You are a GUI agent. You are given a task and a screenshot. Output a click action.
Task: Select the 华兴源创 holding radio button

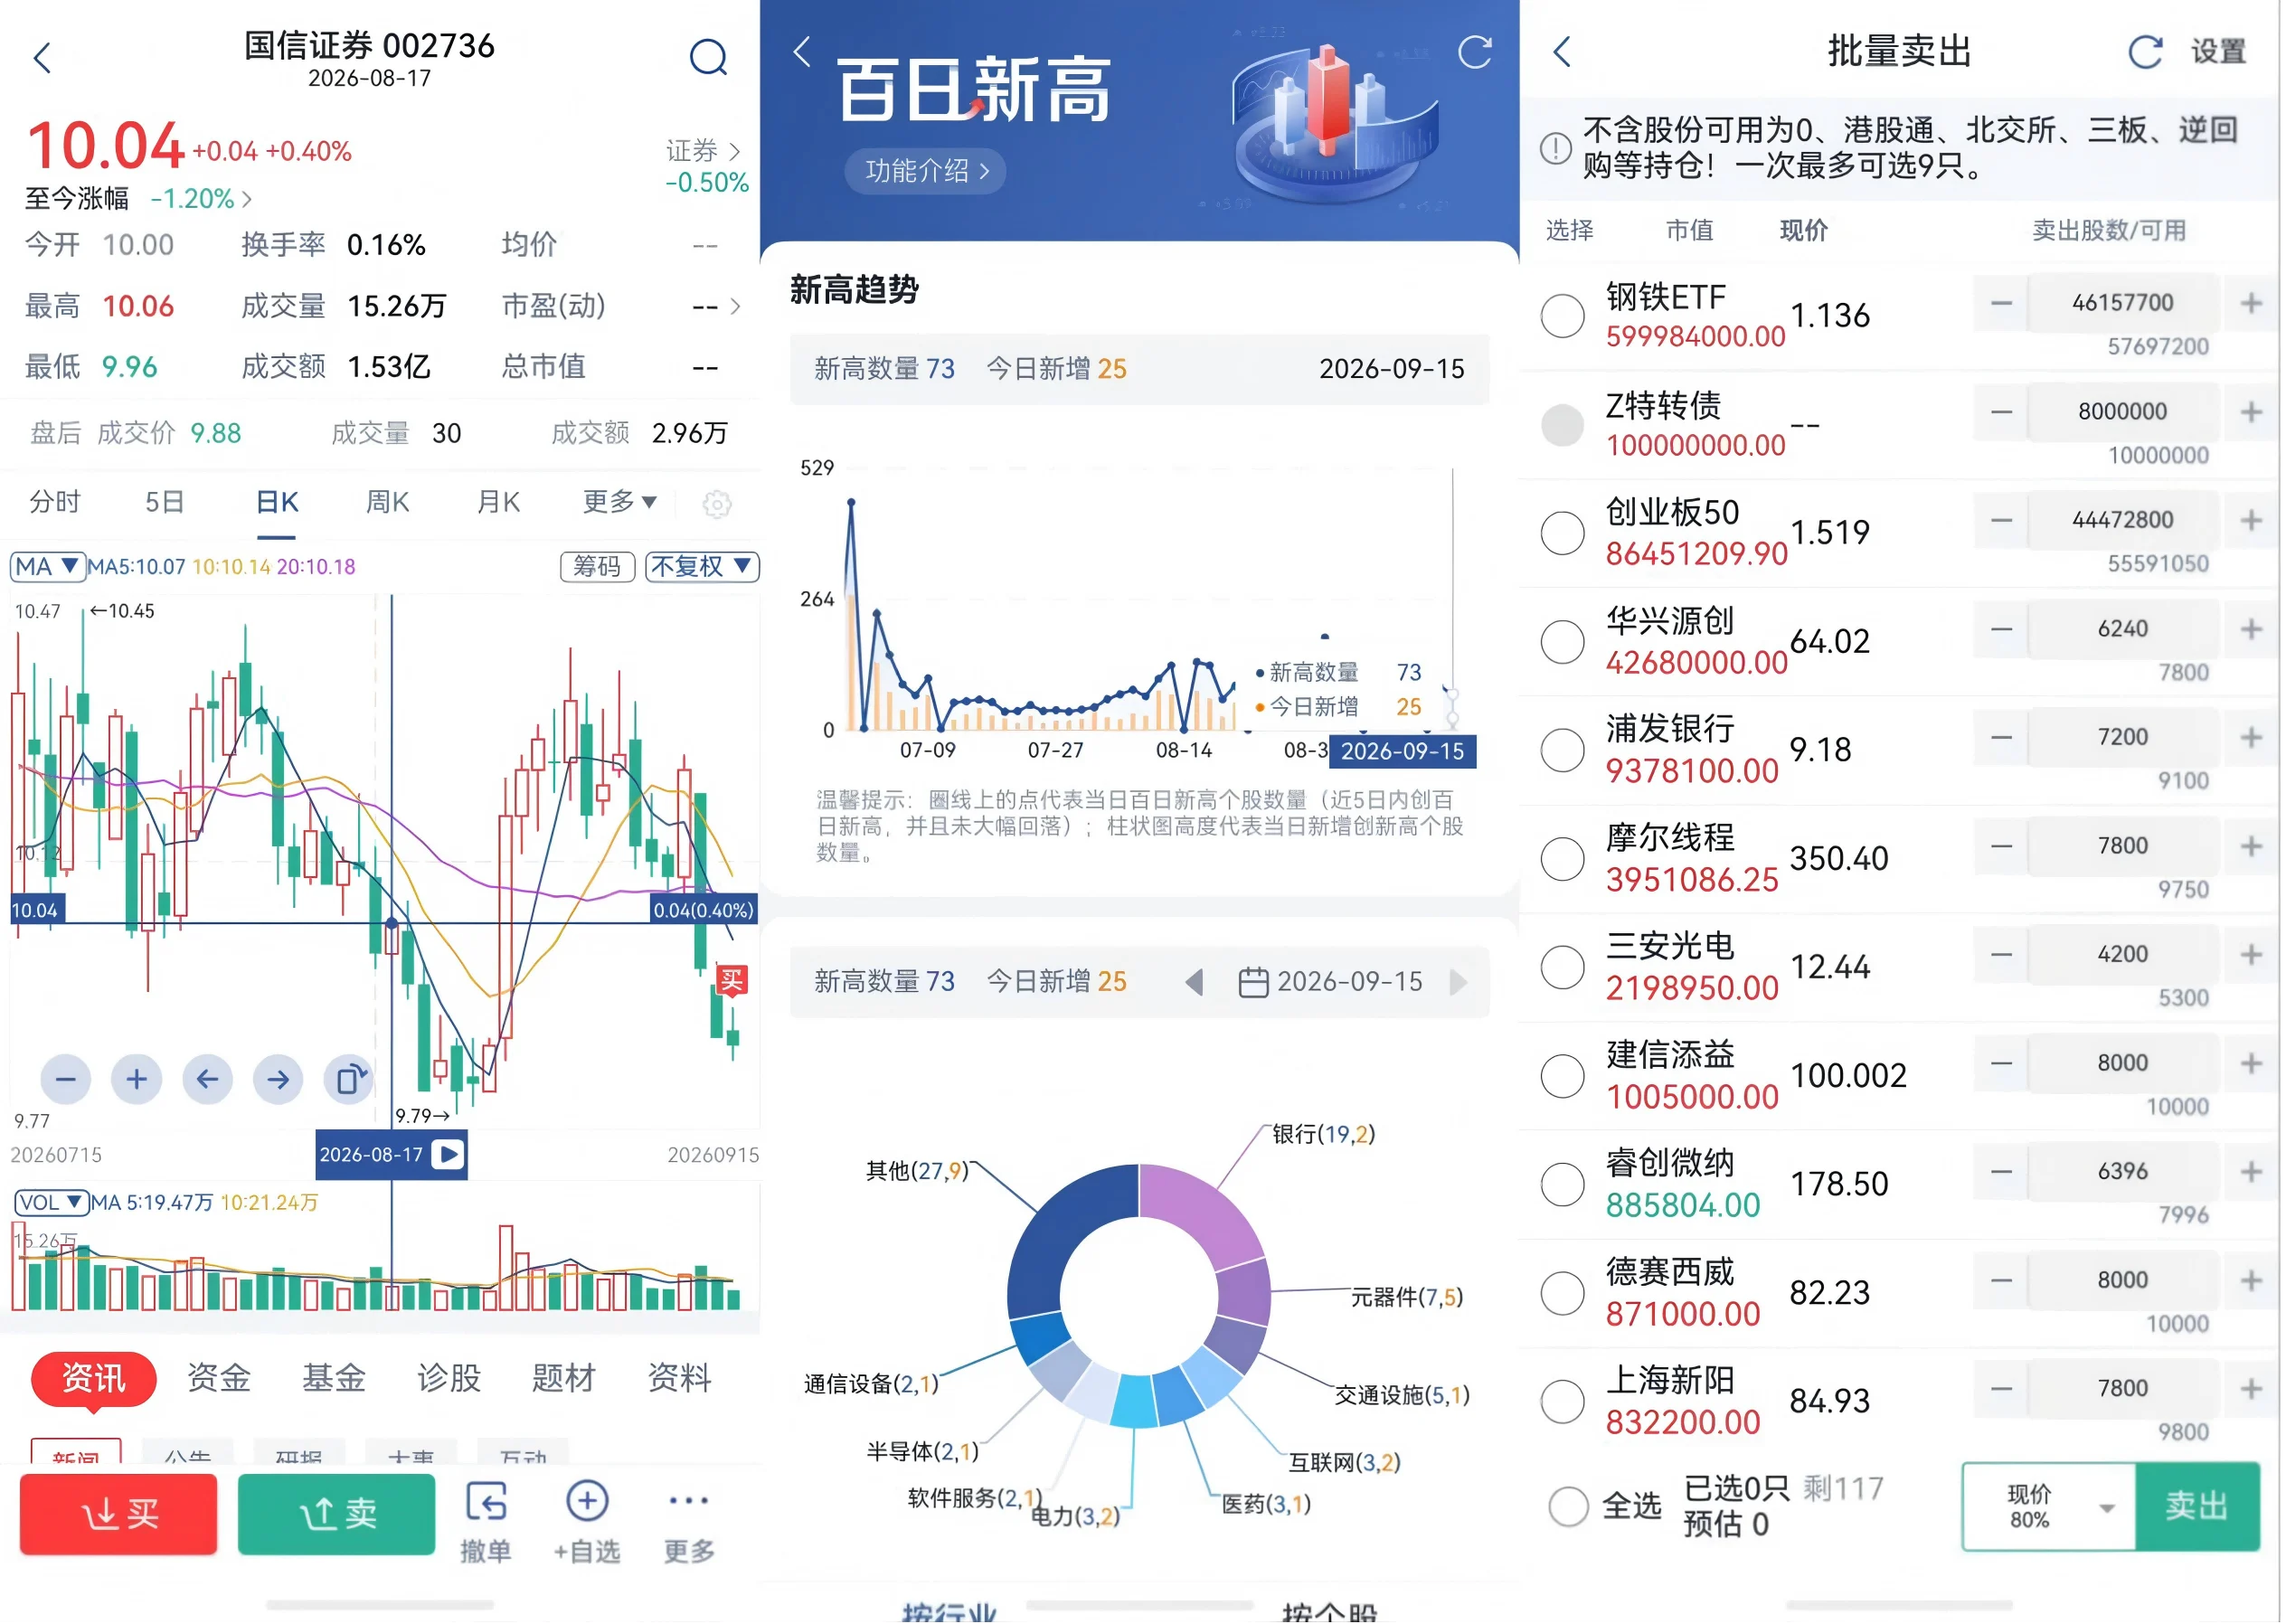tap(1562, 641)
